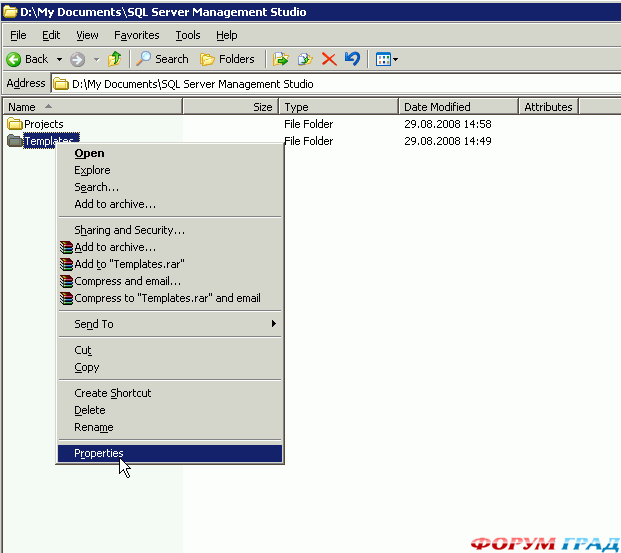Toggle the Folders pane button
The height and width of the screenshot is (553, 621).
[227, 59]
